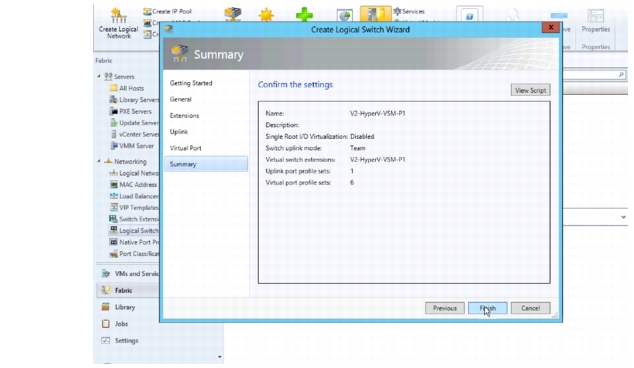Click the highlighted fabric resources ribbon icon
The height and width of the screenshot is (368, 634).
pyautogui.click(x=375, y=14)
